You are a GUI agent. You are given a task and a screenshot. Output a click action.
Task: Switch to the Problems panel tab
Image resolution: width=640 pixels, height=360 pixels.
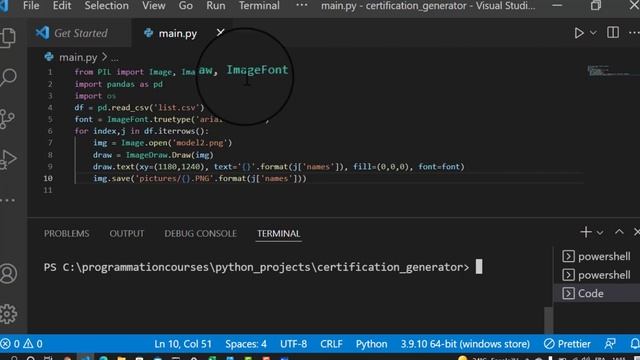pyautogui.click(x=67, y=233)
